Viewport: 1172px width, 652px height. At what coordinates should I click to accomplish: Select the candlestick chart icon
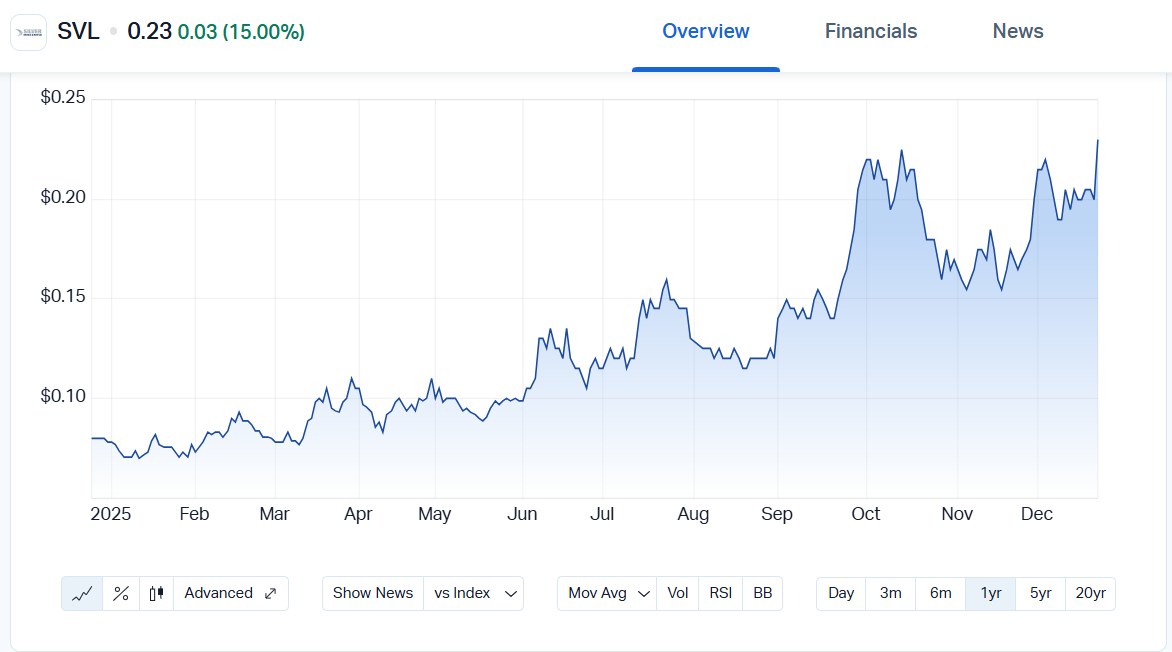point(156,593)
